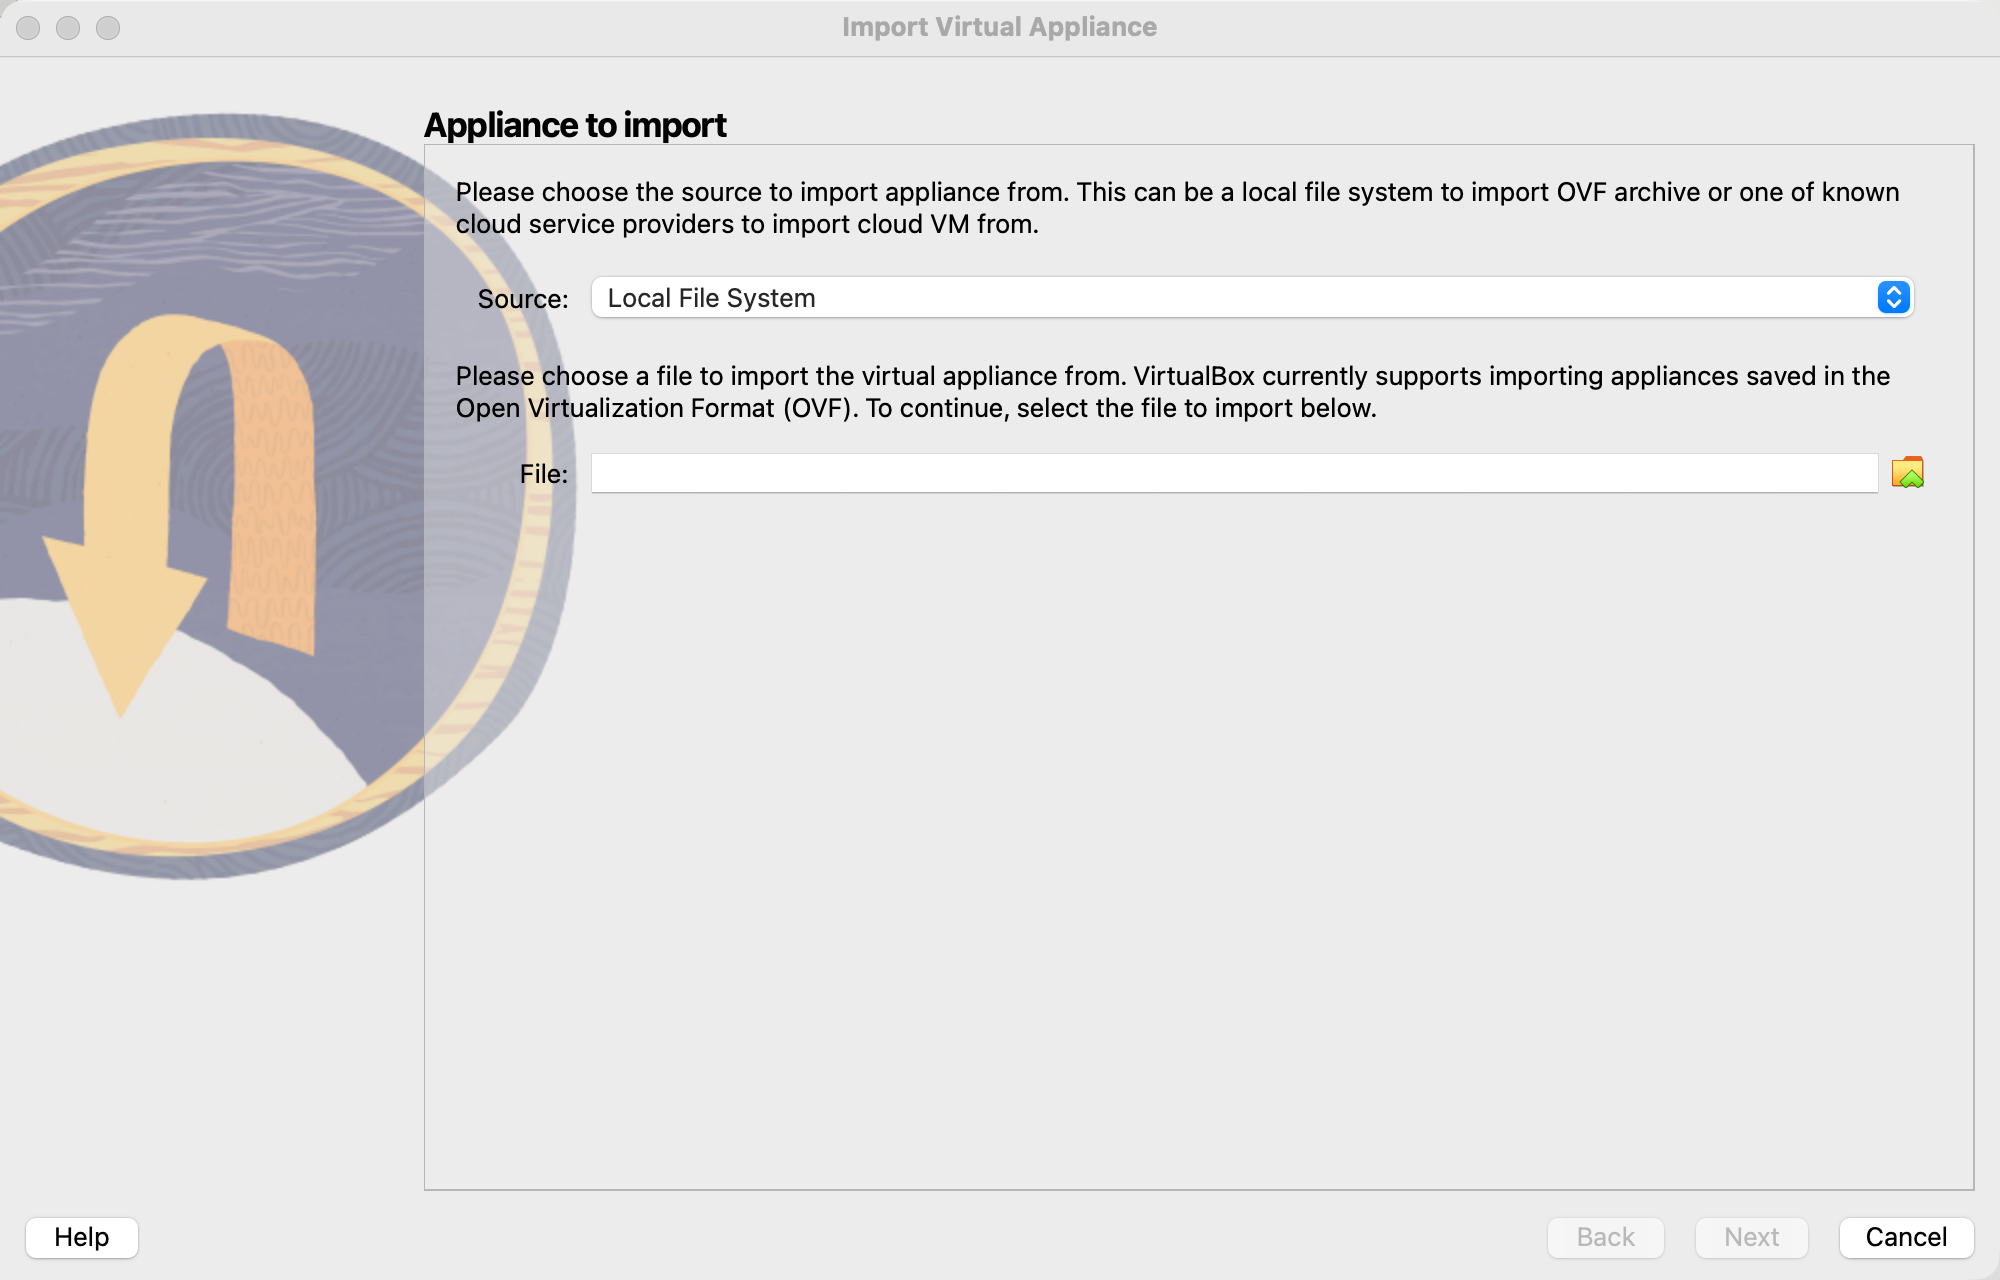This screenshot has height=1280, width=2000.
Task: Click the Cancel button
Action: point(1906,1237)
